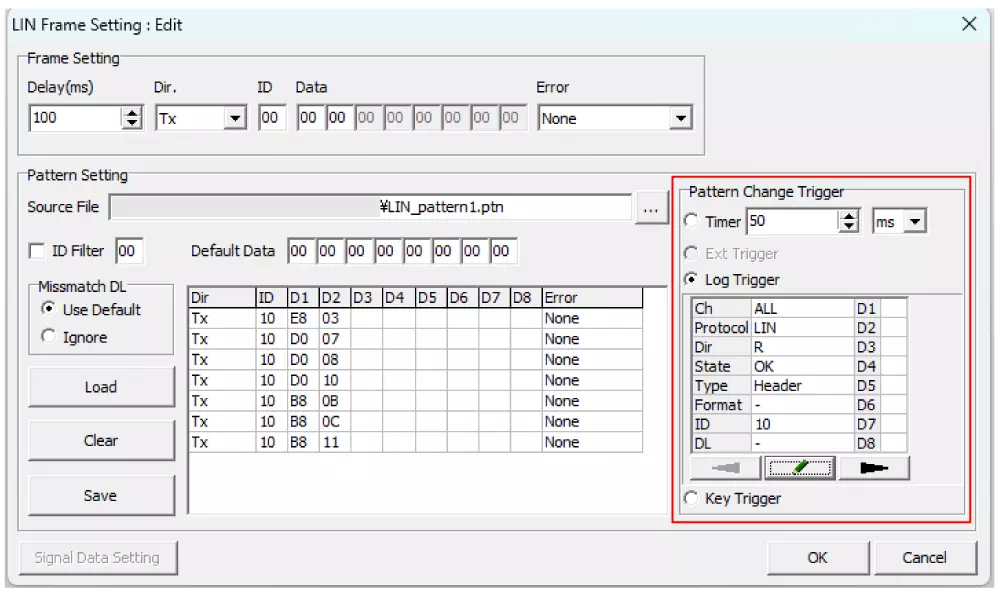The height and width of the screenshot is (593, 1000).
Task: Click the Load button
Action: point(101,387)
